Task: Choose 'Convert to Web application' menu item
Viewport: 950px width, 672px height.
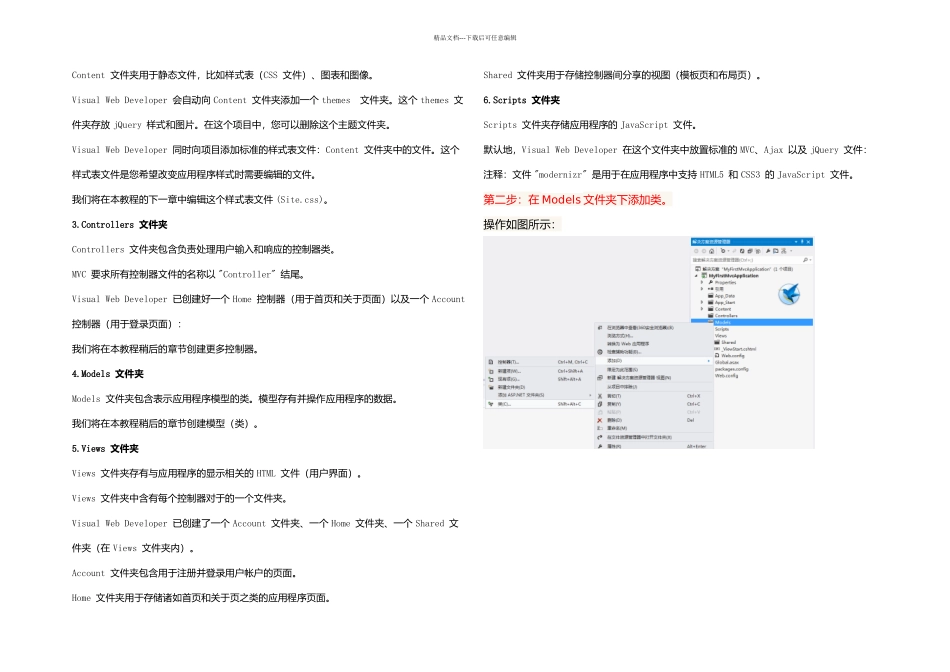Action: click(654, 344)
